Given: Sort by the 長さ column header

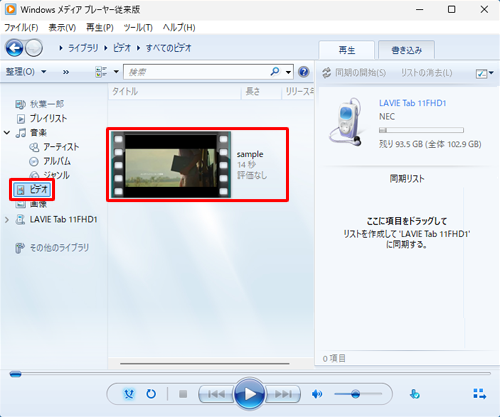Looking at the screenshot, I should [261, 92].
